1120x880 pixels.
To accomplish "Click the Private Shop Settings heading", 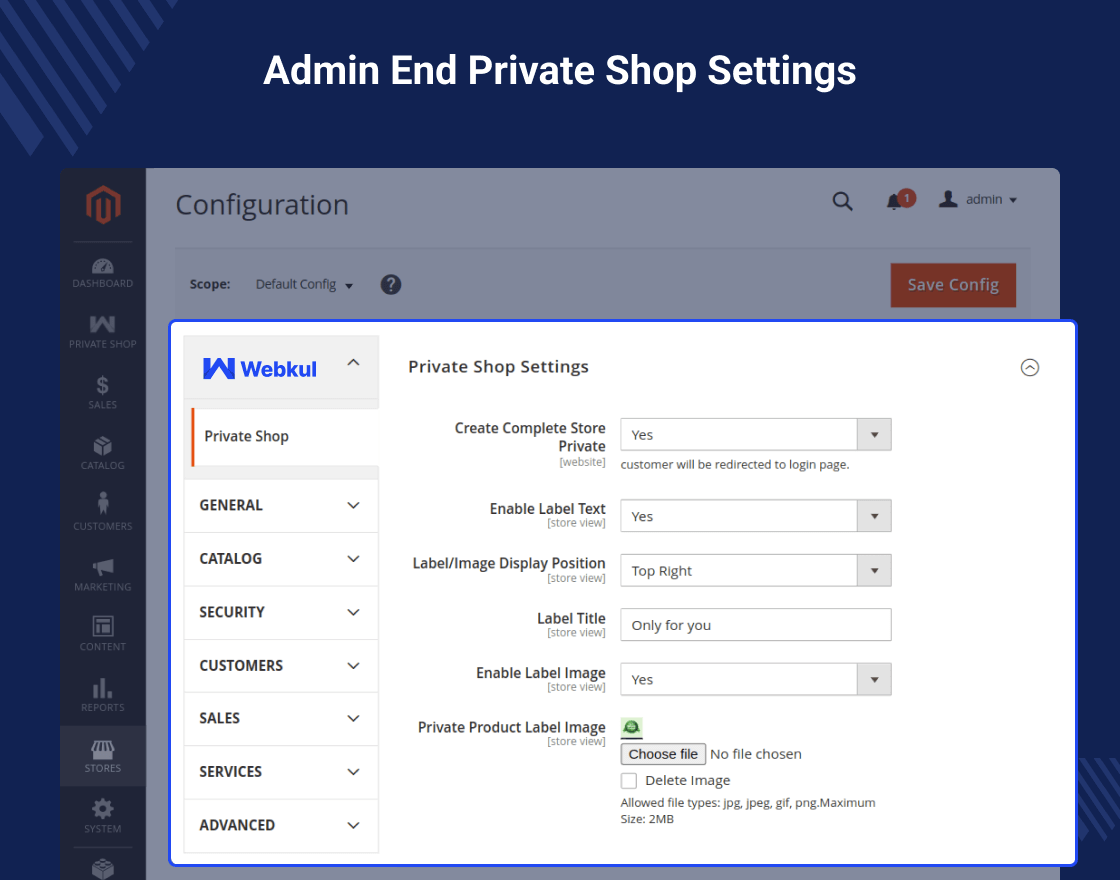I will (x=499, y=367).
